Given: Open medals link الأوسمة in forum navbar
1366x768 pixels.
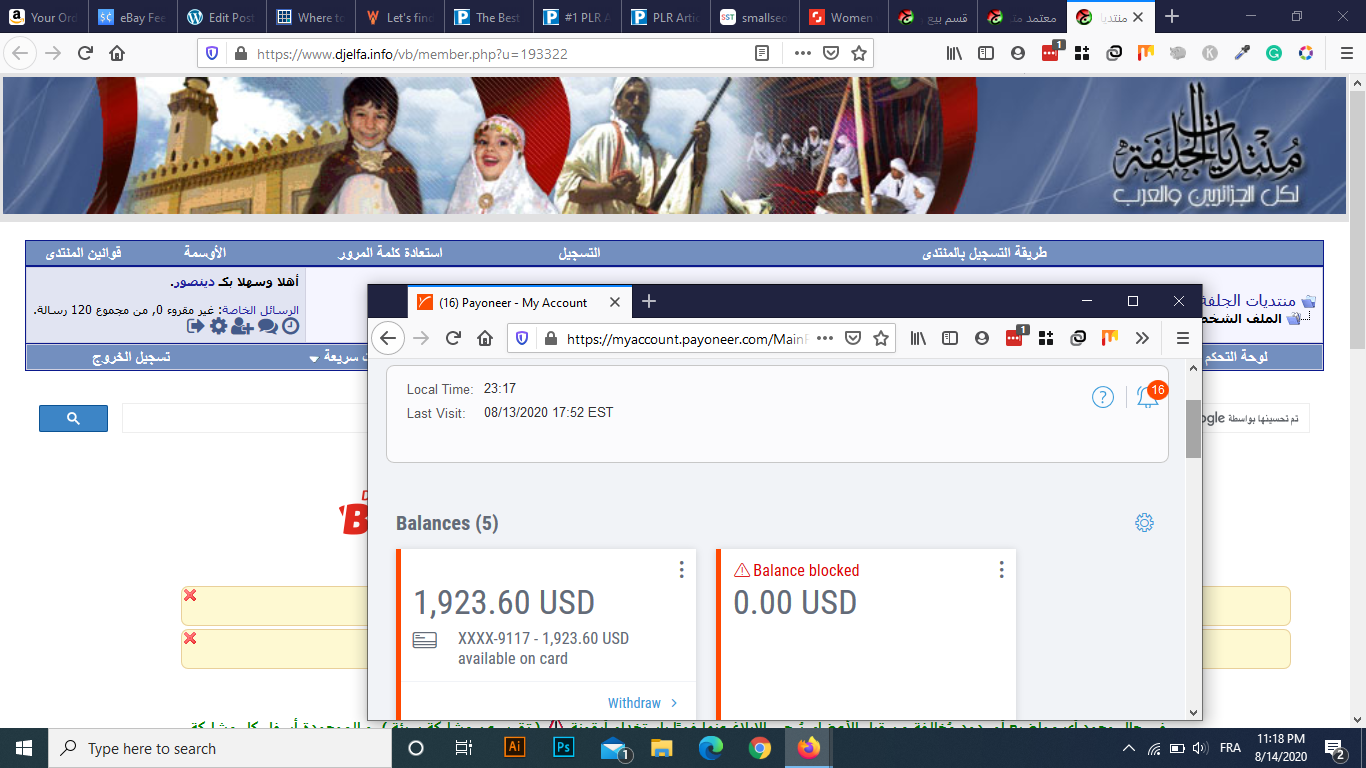Looking at the screenshot, I should [x=205, y=254].
